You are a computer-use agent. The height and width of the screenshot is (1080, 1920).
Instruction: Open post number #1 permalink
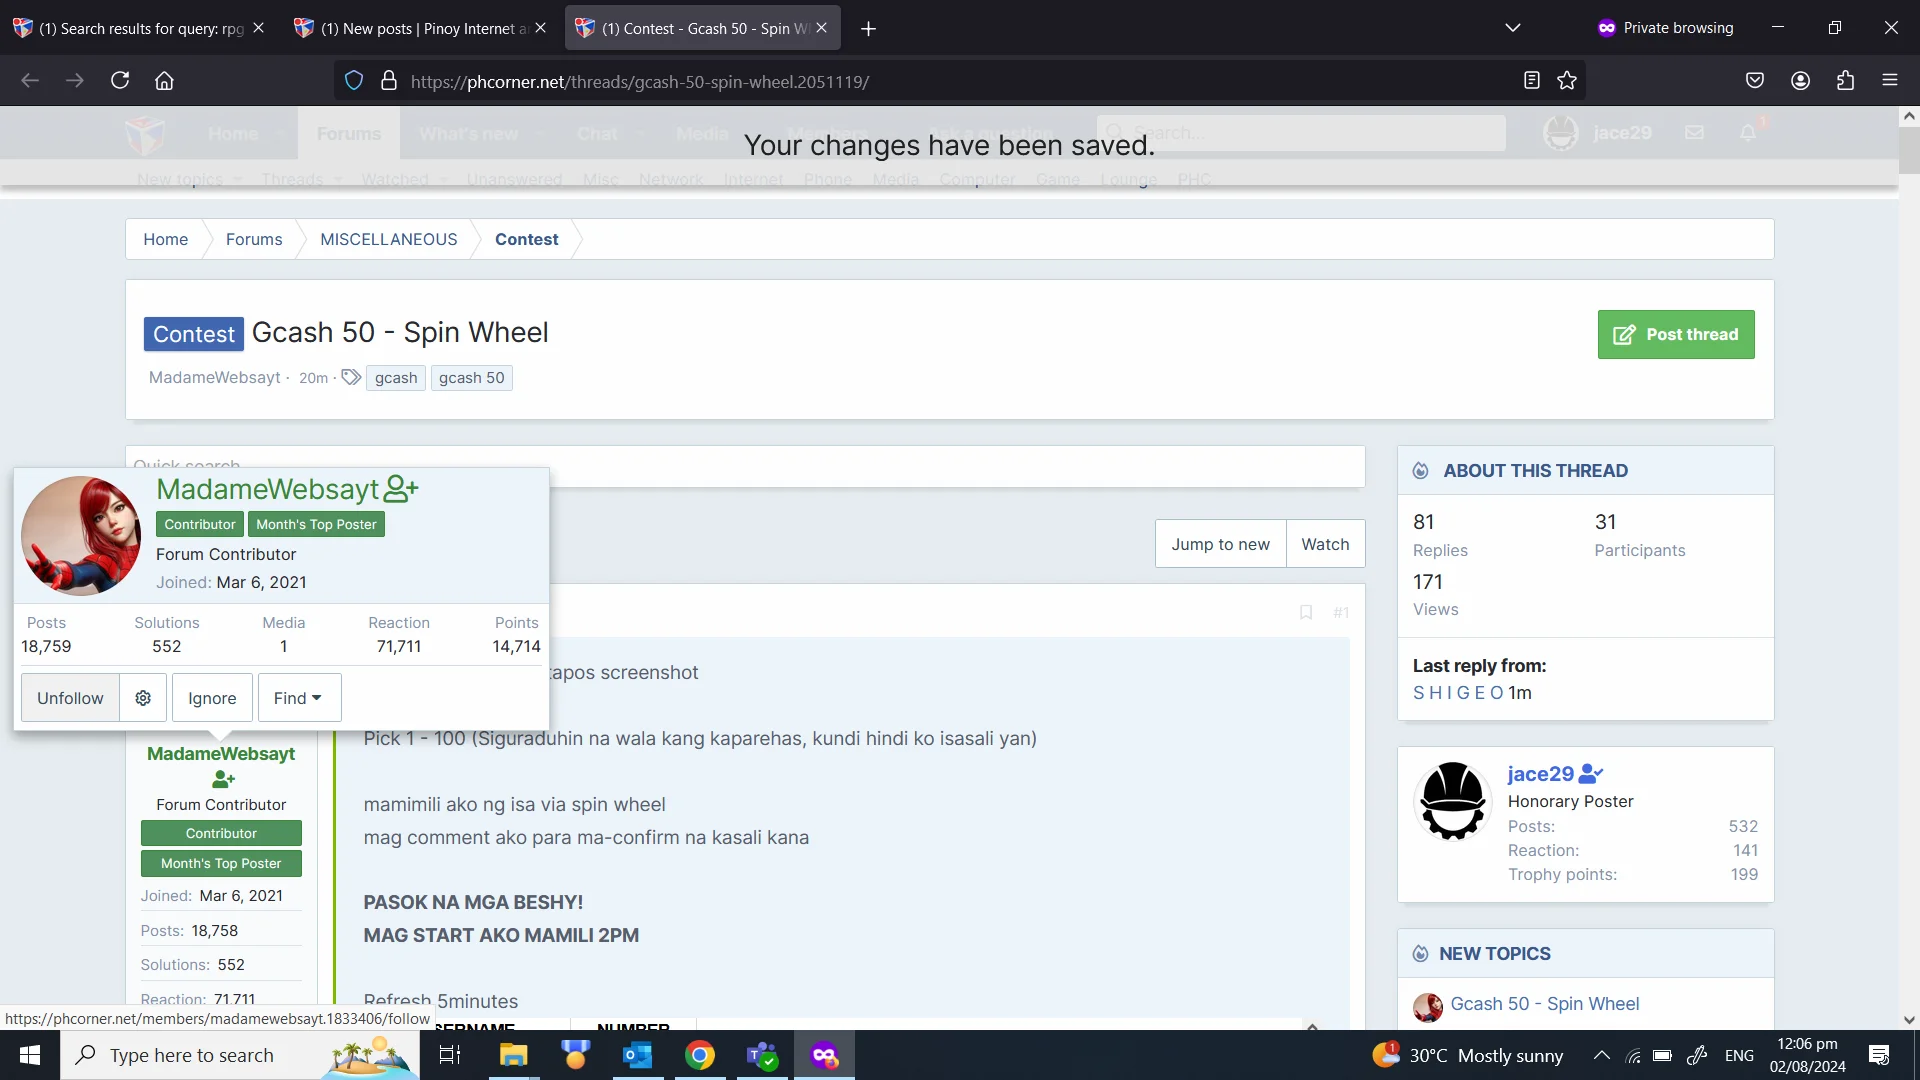1341,612
